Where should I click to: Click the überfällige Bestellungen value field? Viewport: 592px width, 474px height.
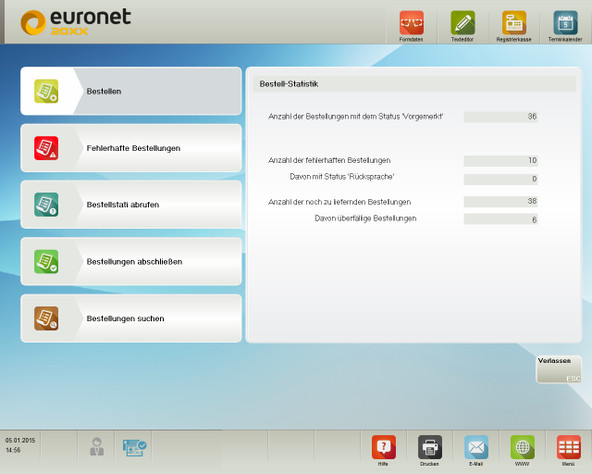pyautogui.click(x=501, y=219)
